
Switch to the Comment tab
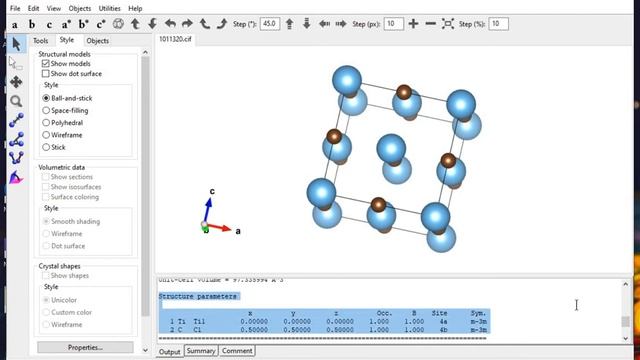pyautogui.click(x=237, y=351)
